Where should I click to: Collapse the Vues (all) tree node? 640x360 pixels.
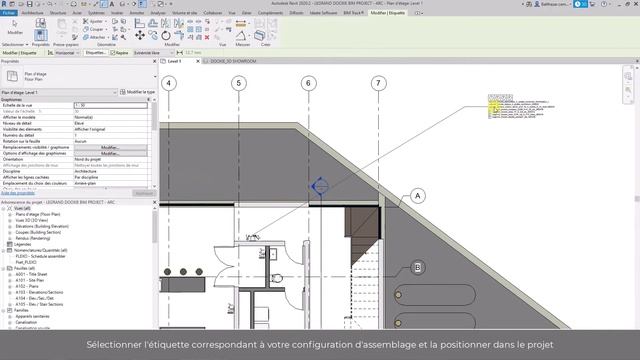pos(4,208)
